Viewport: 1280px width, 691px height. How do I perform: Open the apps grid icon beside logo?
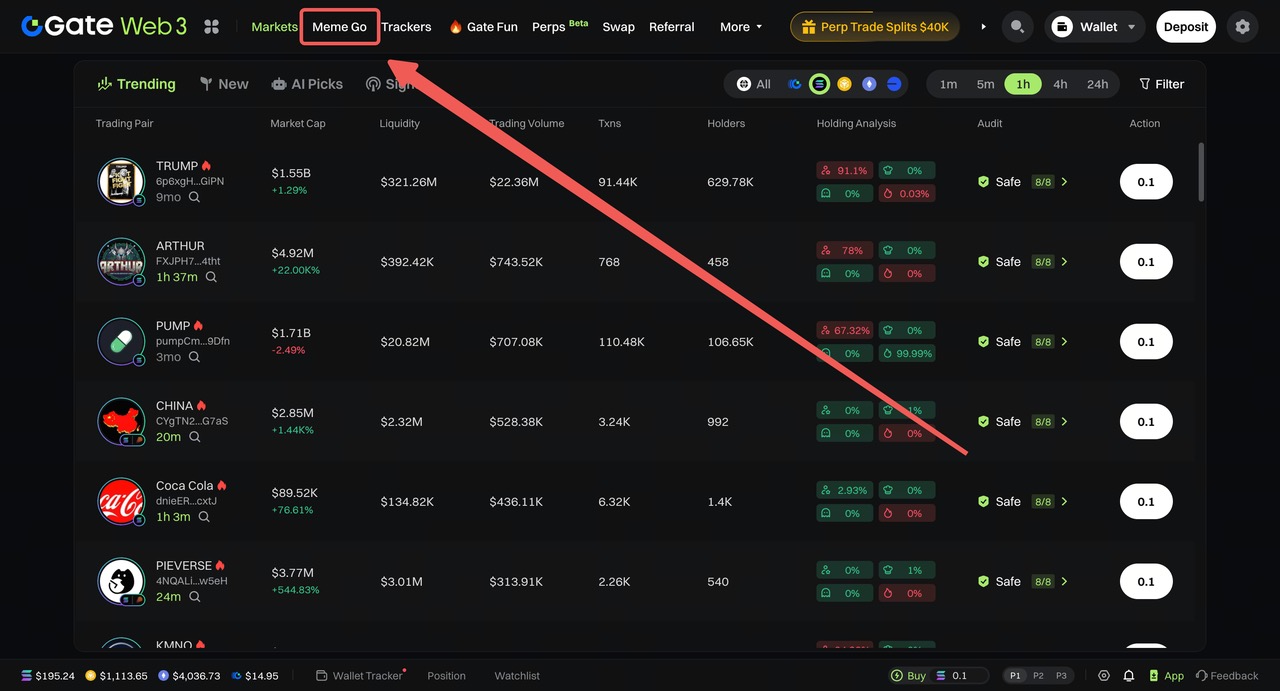(x=211, y=27)
